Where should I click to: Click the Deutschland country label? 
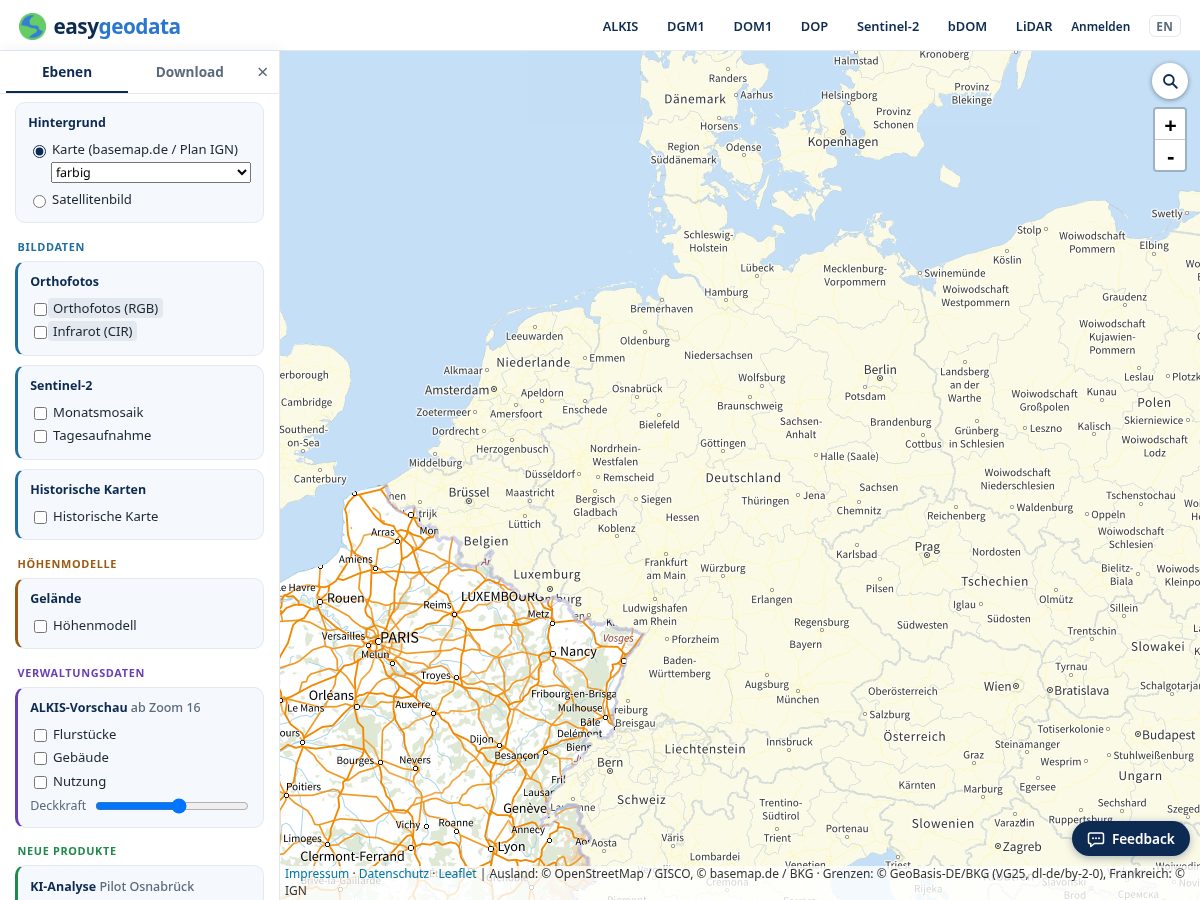tap(743, 478)
